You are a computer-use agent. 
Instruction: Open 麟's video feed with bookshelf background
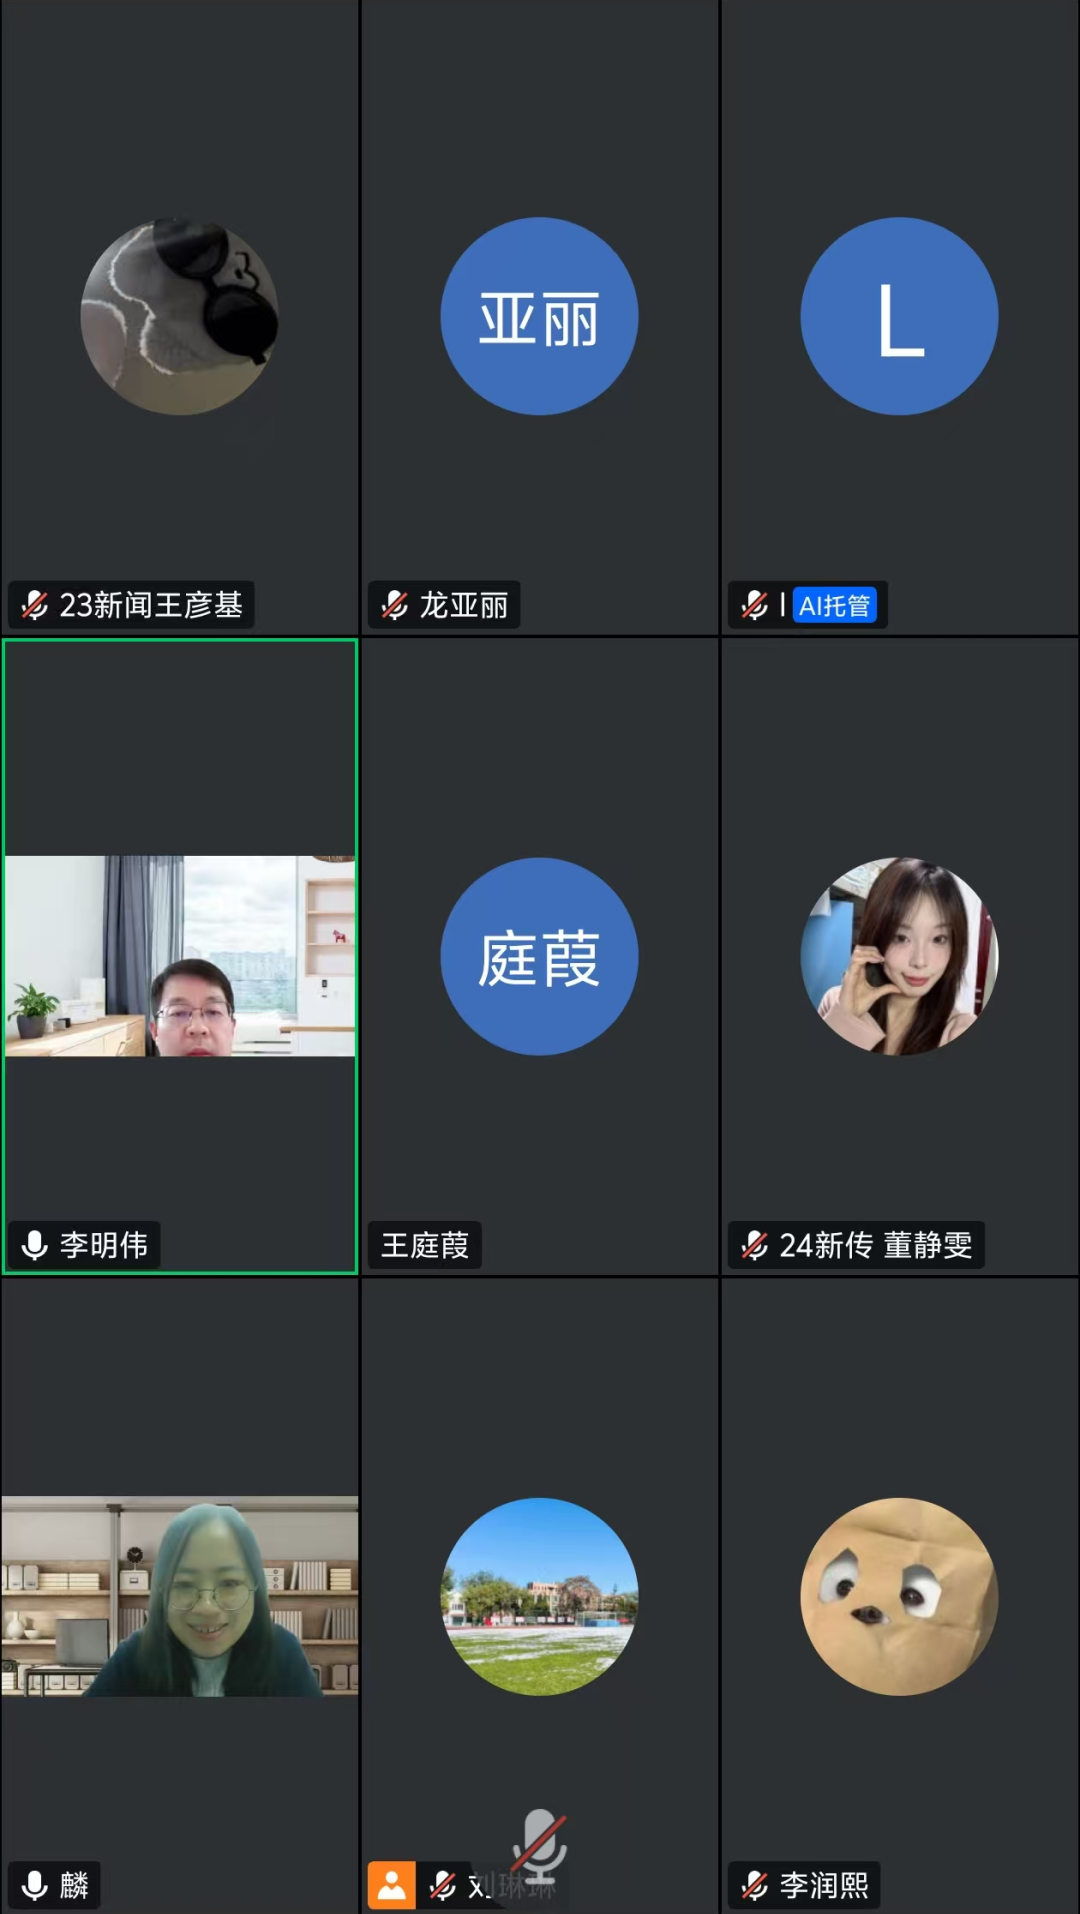point(180,1596)
